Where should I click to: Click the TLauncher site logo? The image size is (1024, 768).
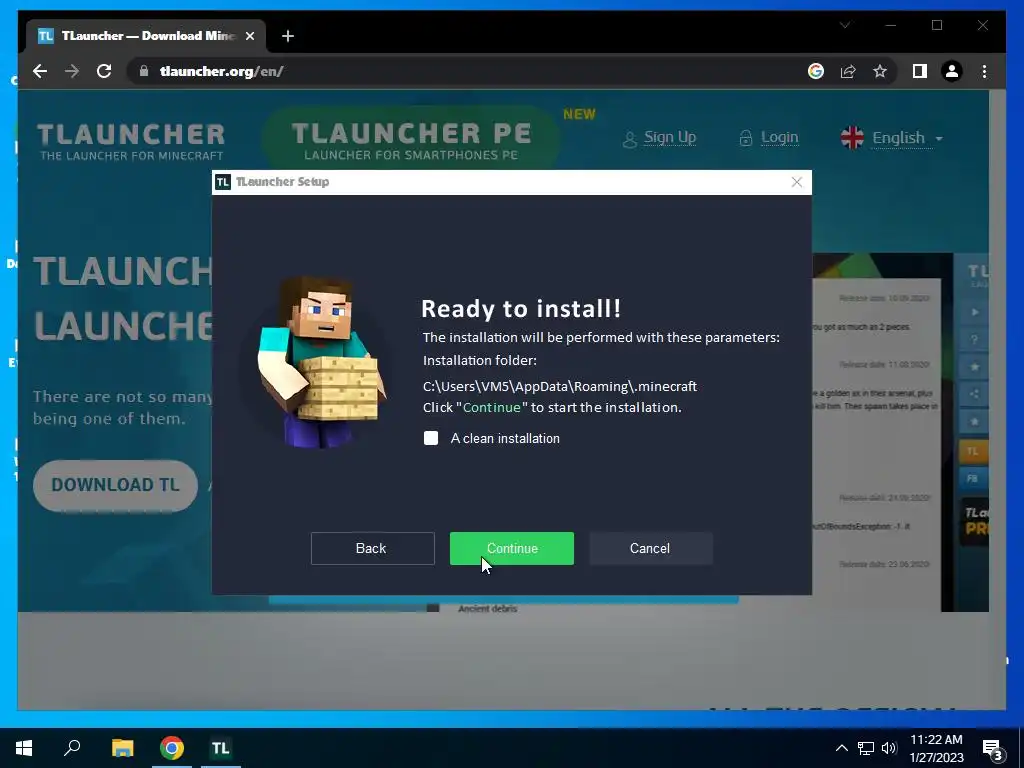point(131,140)
